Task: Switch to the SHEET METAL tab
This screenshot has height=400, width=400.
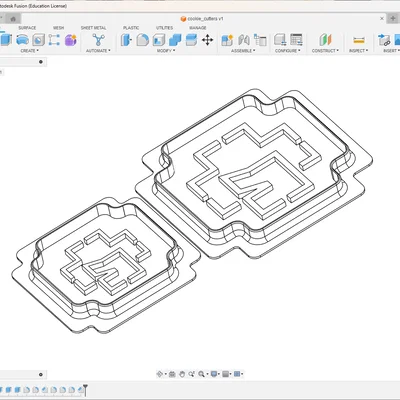Action: click(93, 28)
